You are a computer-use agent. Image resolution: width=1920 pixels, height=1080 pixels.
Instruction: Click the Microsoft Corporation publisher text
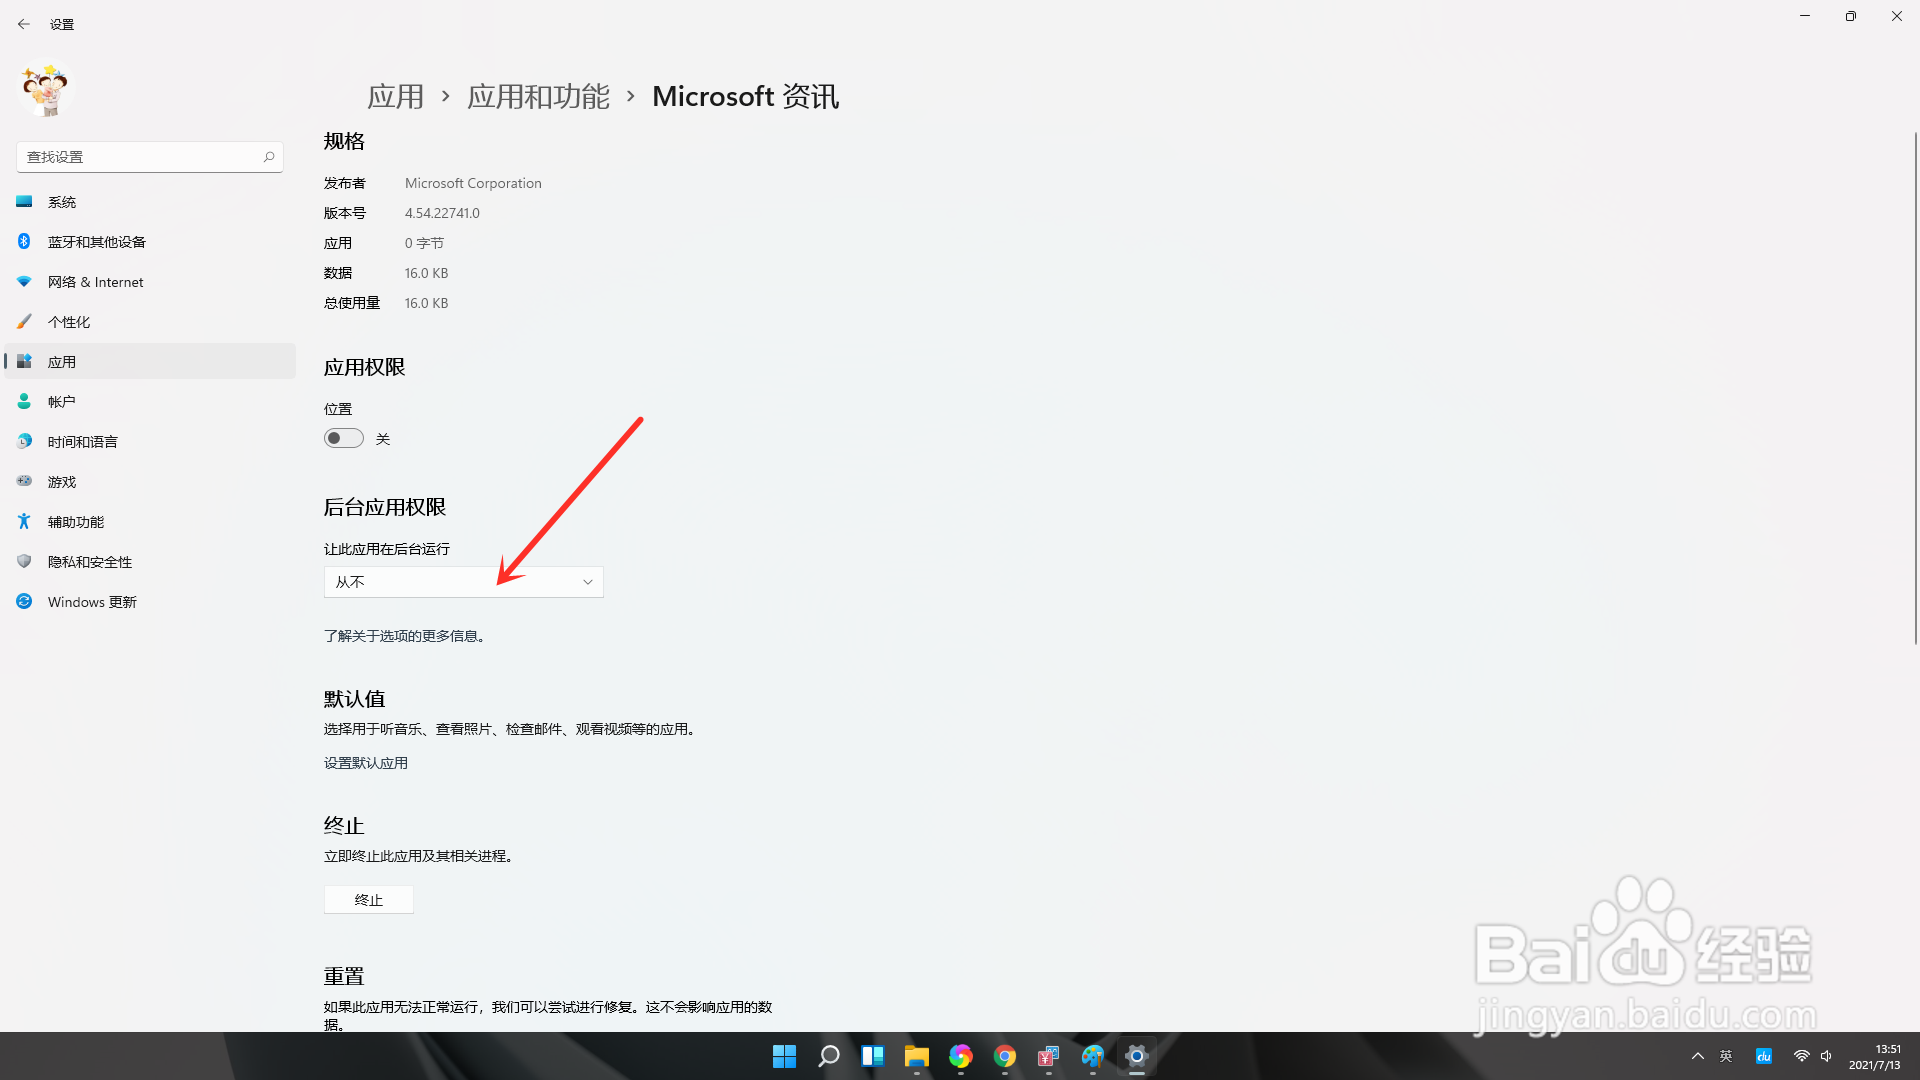pyautogui.click(x=473, y=183)
